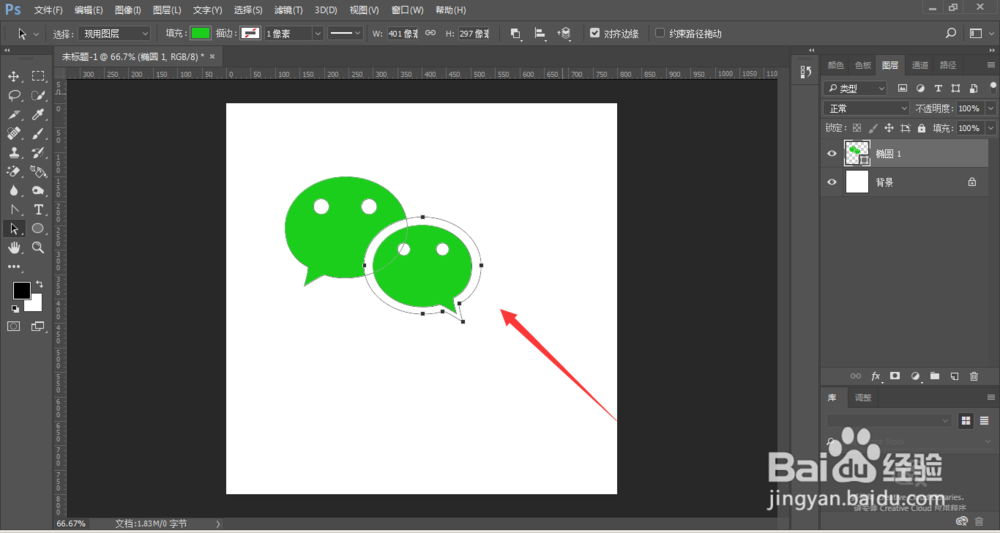Select the Eyedropper tool
Screen dimensions: 1000x533
tap(38, 115)
